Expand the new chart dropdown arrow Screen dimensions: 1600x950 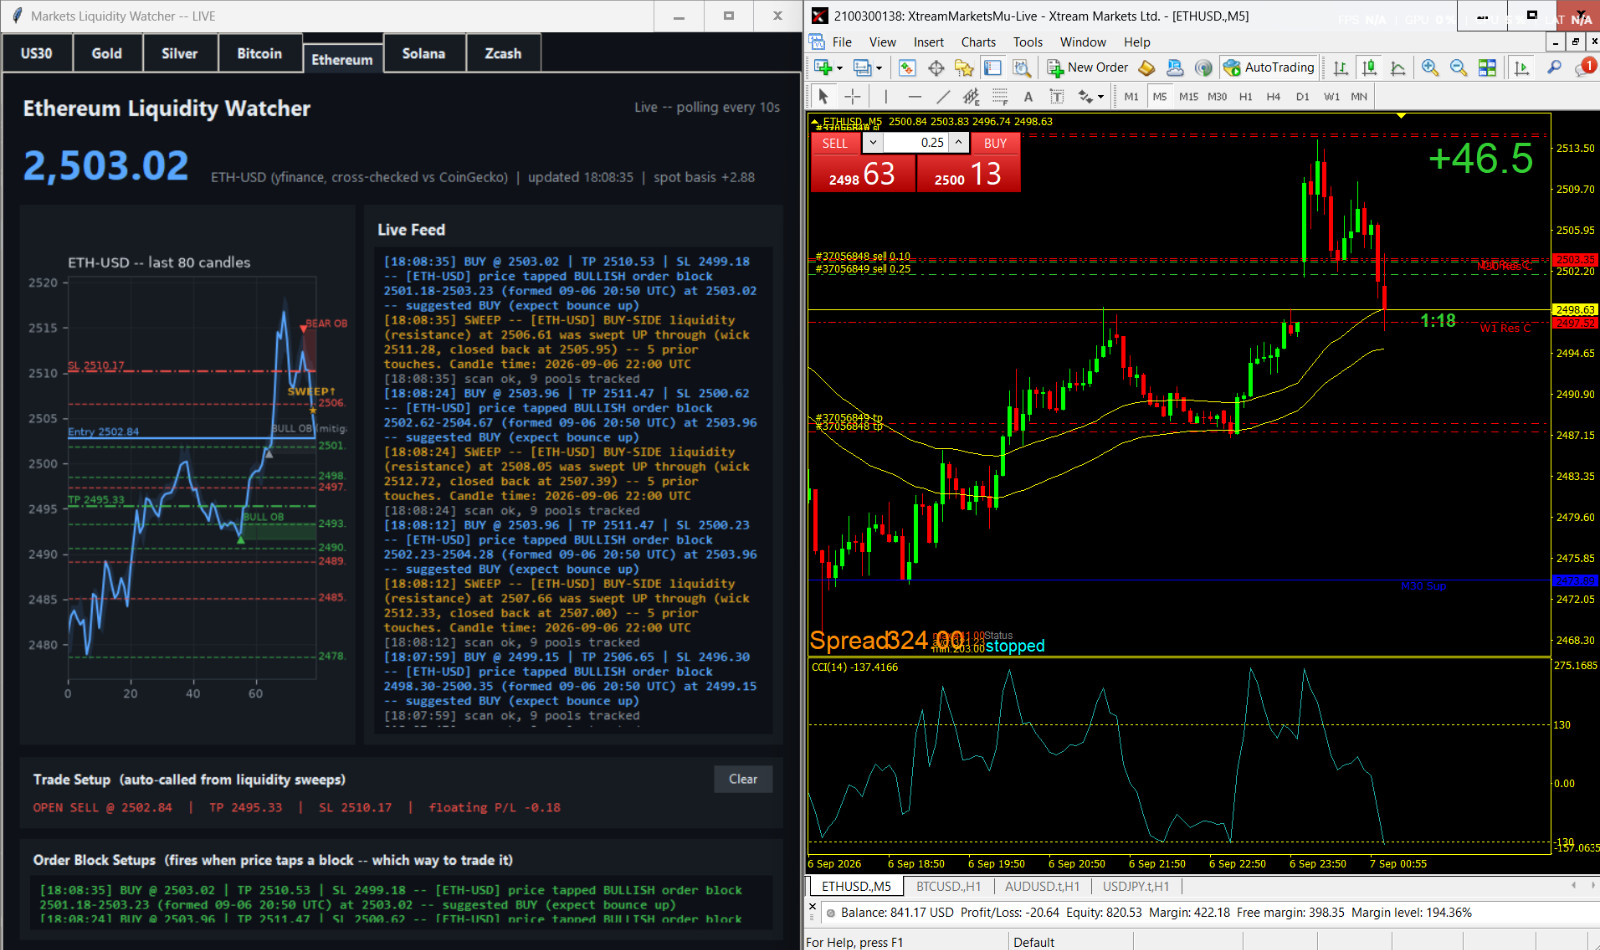[x=840, y=68]
